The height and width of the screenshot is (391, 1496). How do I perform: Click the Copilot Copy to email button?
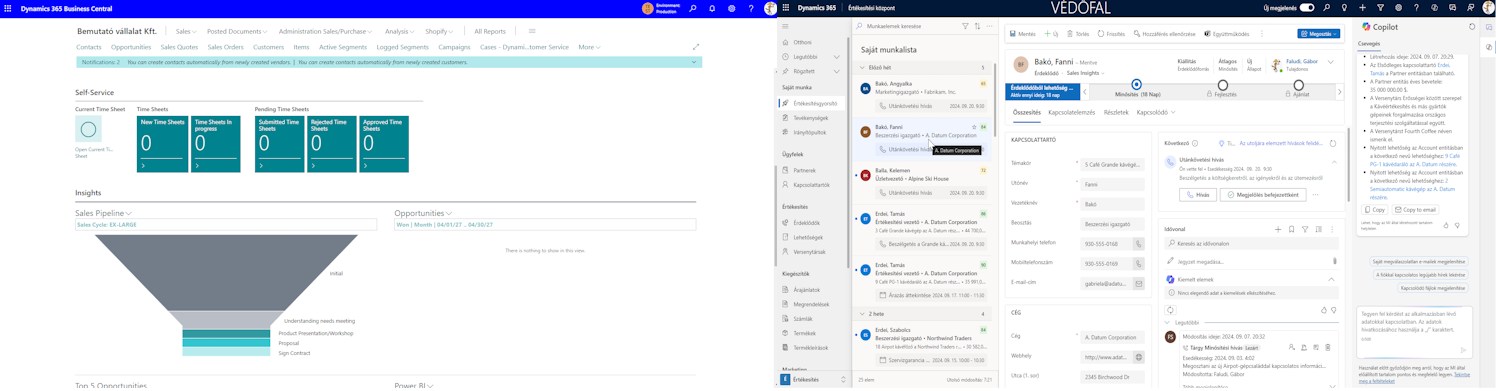1414,210
